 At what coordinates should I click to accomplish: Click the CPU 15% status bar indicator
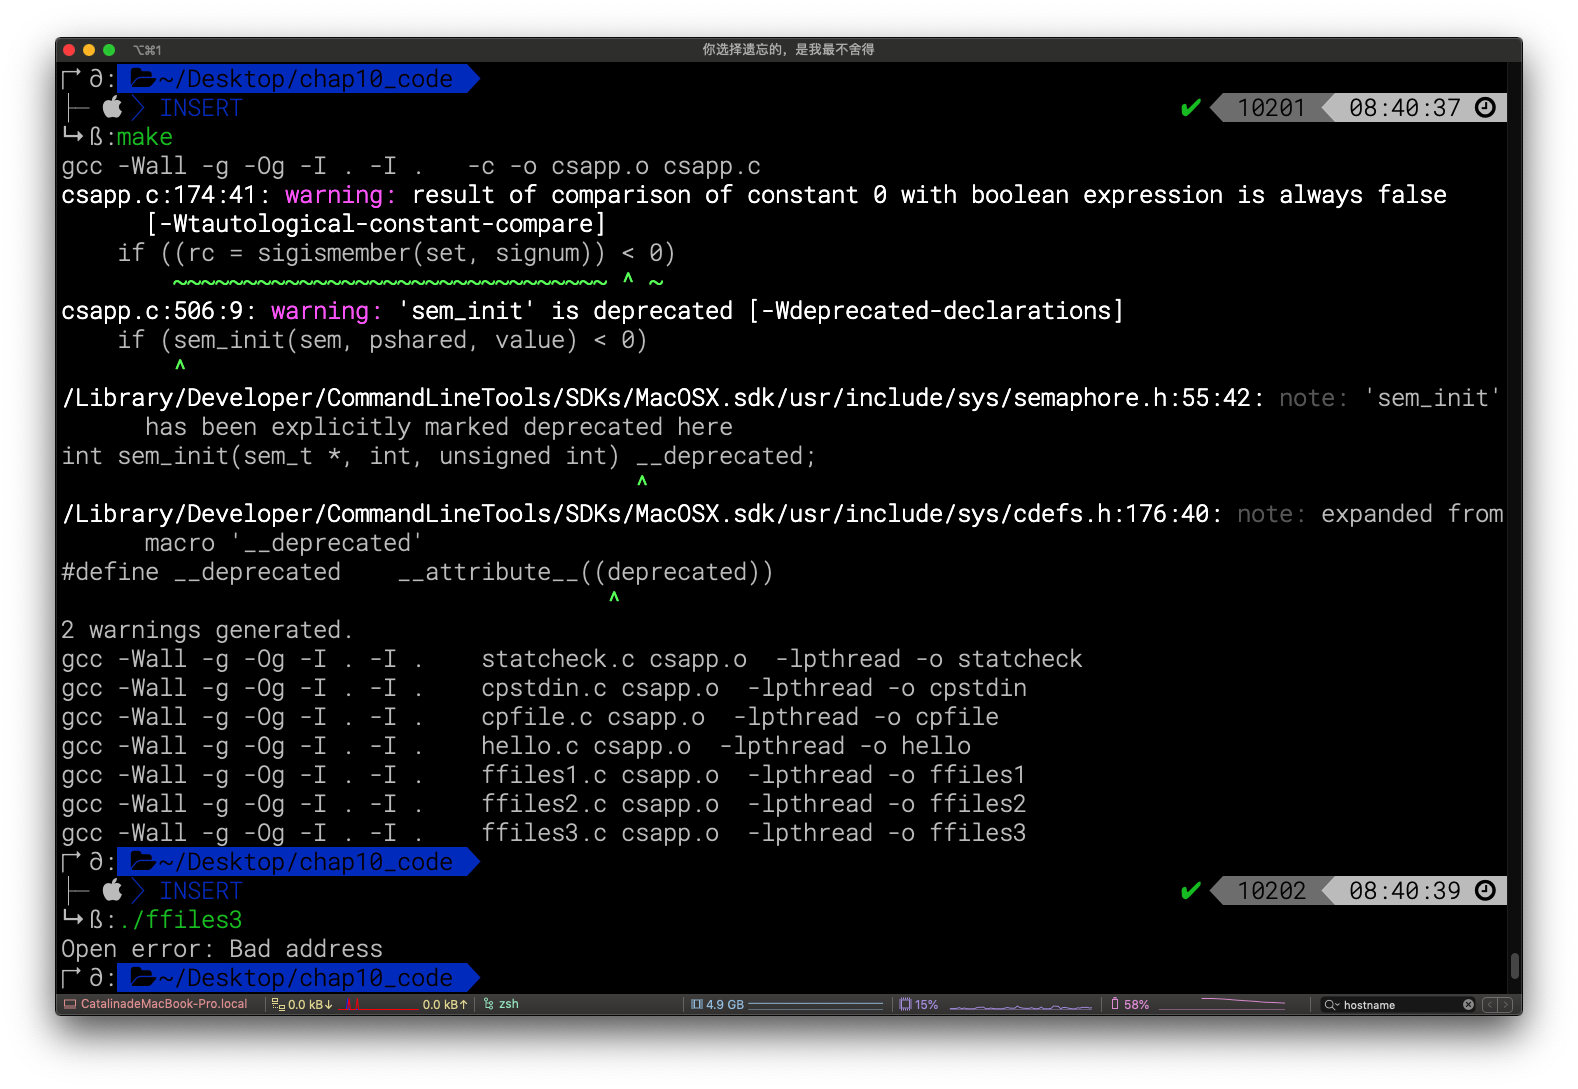[x=918, y=1005]
